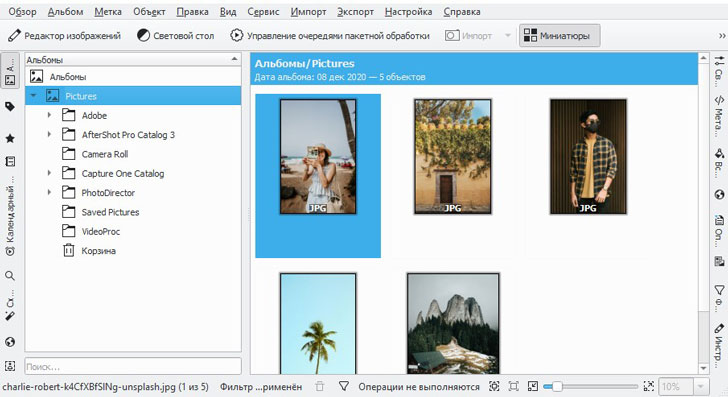Open the Справка menu
This screenshot has width=728, height=397.
coord(462,12)
